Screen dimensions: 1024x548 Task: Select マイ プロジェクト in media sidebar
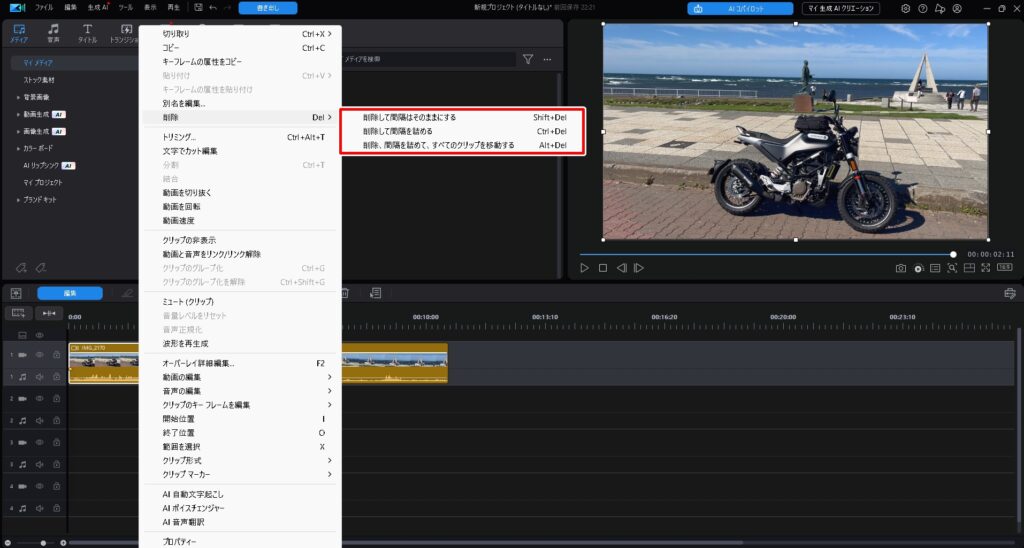coord(43,182)
